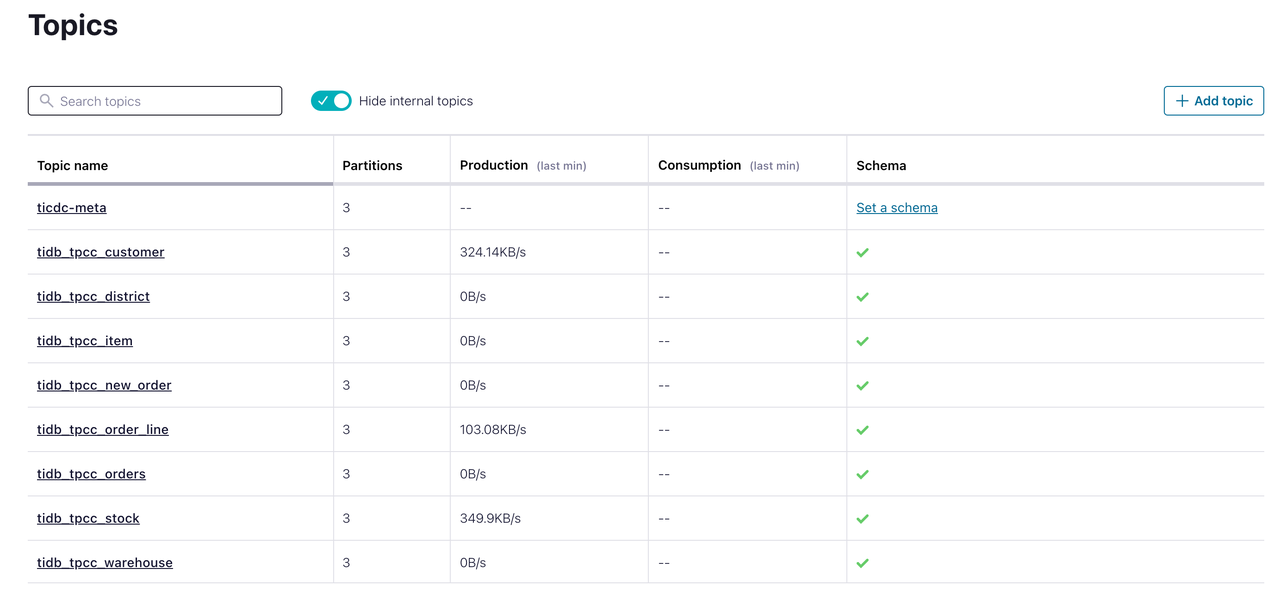The image size is (1280, 599).
Task: Click green schema checkmark for tidb_tpcc_item
Action: [x=862, y=341]
